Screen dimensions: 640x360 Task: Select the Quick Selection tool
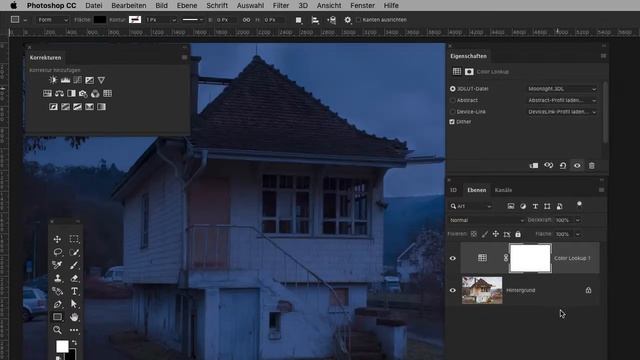[74, 252]
